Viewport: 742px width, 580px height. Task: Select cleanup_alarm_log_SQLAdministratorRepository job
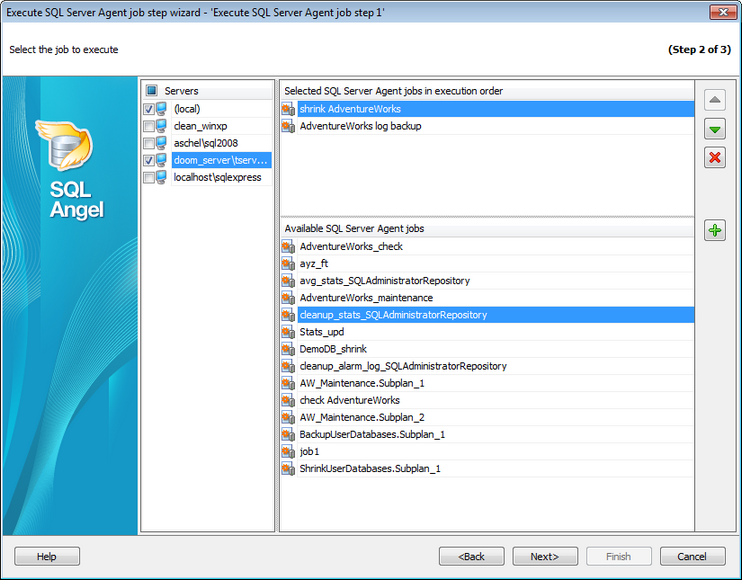(x=495, y=366)
